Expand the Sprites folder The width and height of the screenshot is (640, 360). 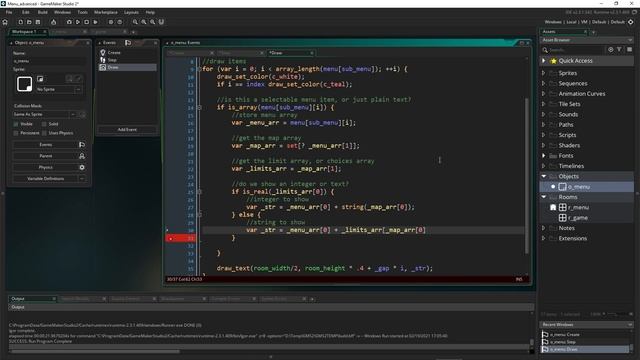pyautogui.click(x=543, y=73)
